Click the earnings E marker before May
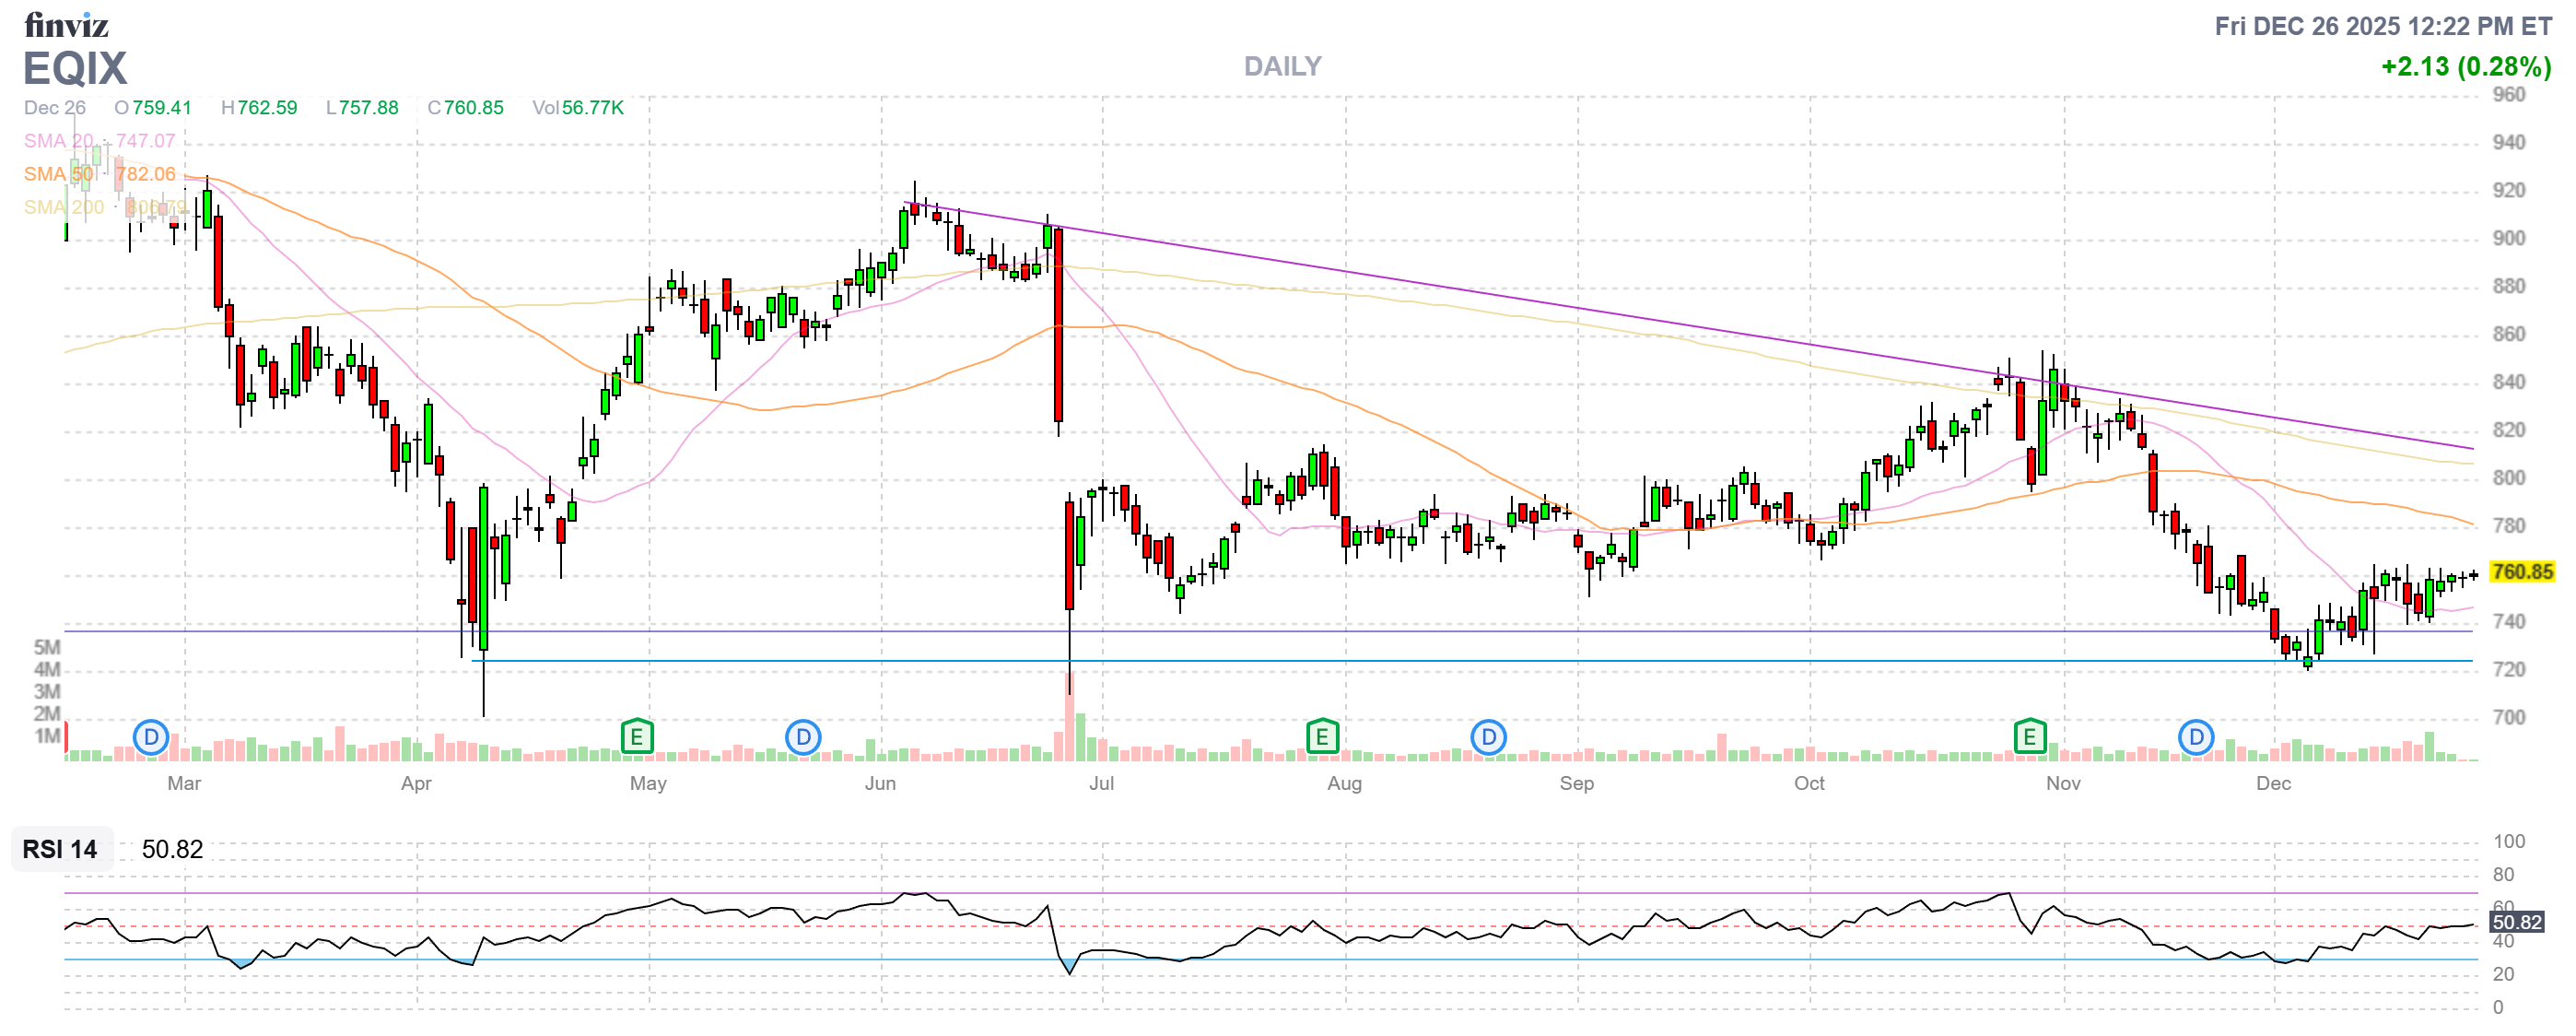 pyautogui.click(x=636, y=738)
